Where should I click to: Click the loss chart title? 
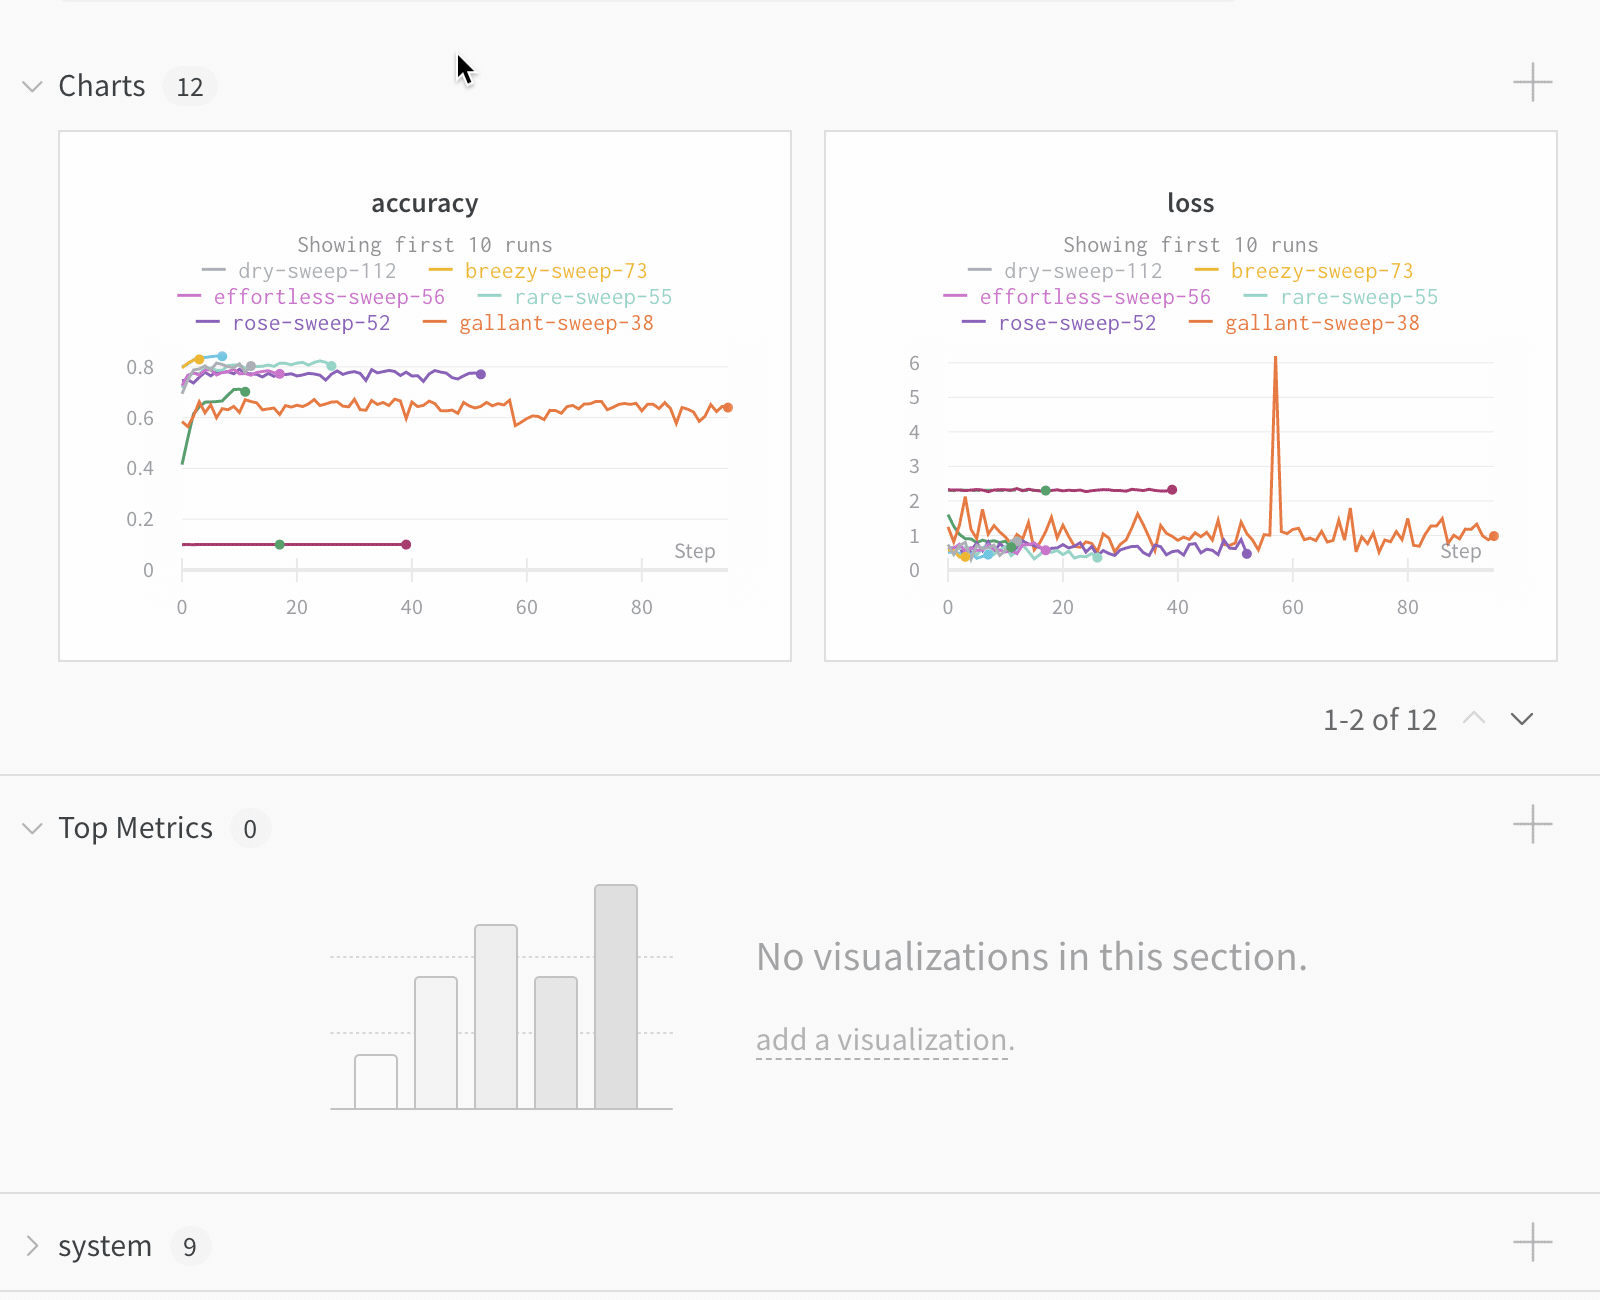point(1190,204)
